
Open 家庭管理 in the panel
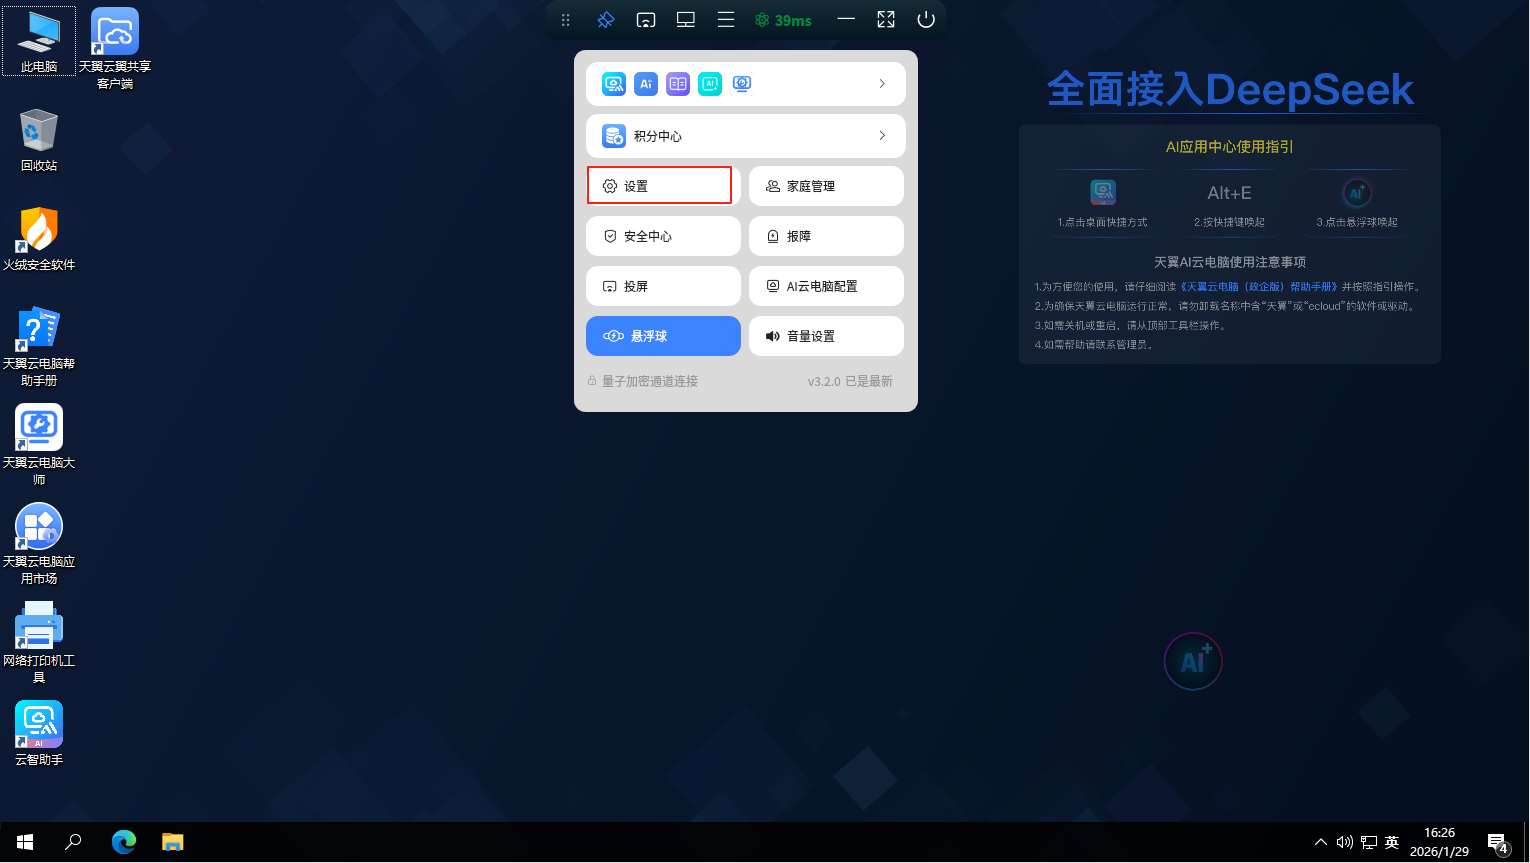[x=826, y=186]
